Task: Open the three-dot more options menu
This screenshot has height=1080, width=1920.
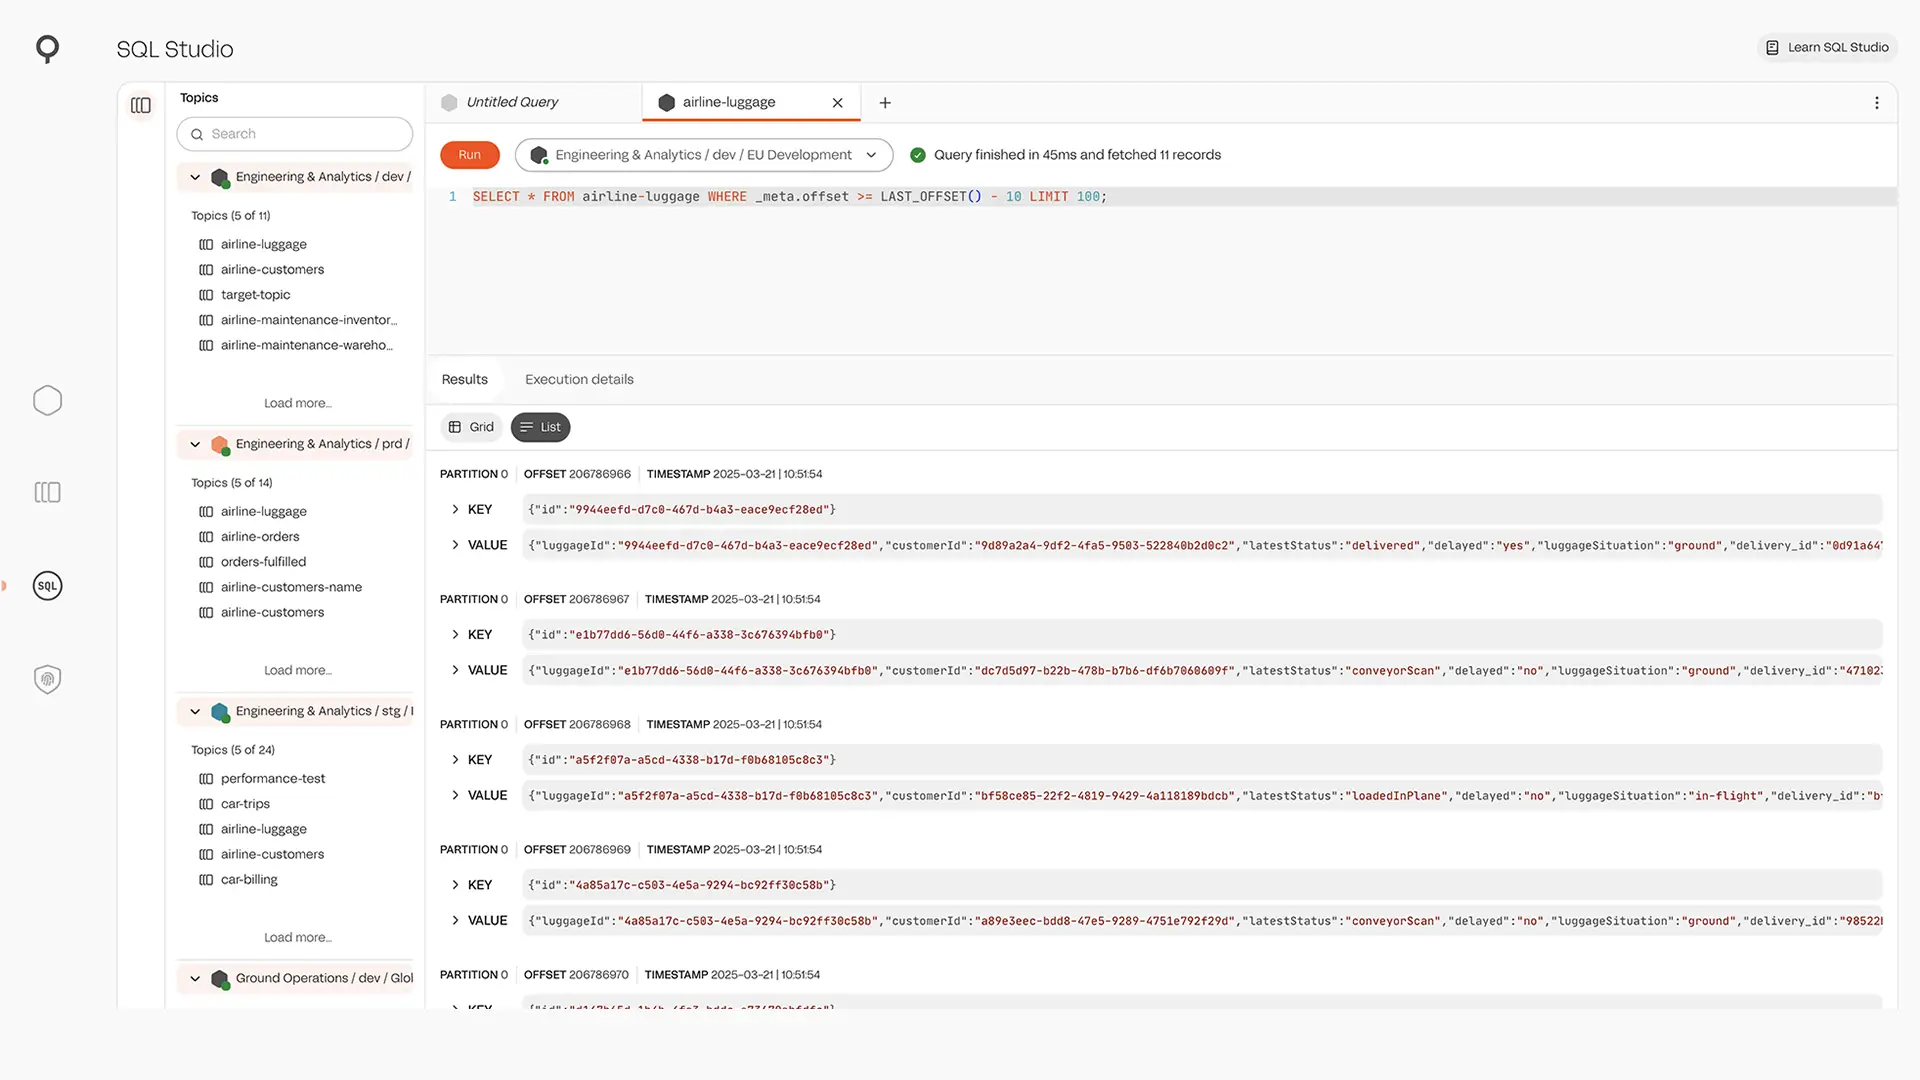Action: tap(1876, 103)
